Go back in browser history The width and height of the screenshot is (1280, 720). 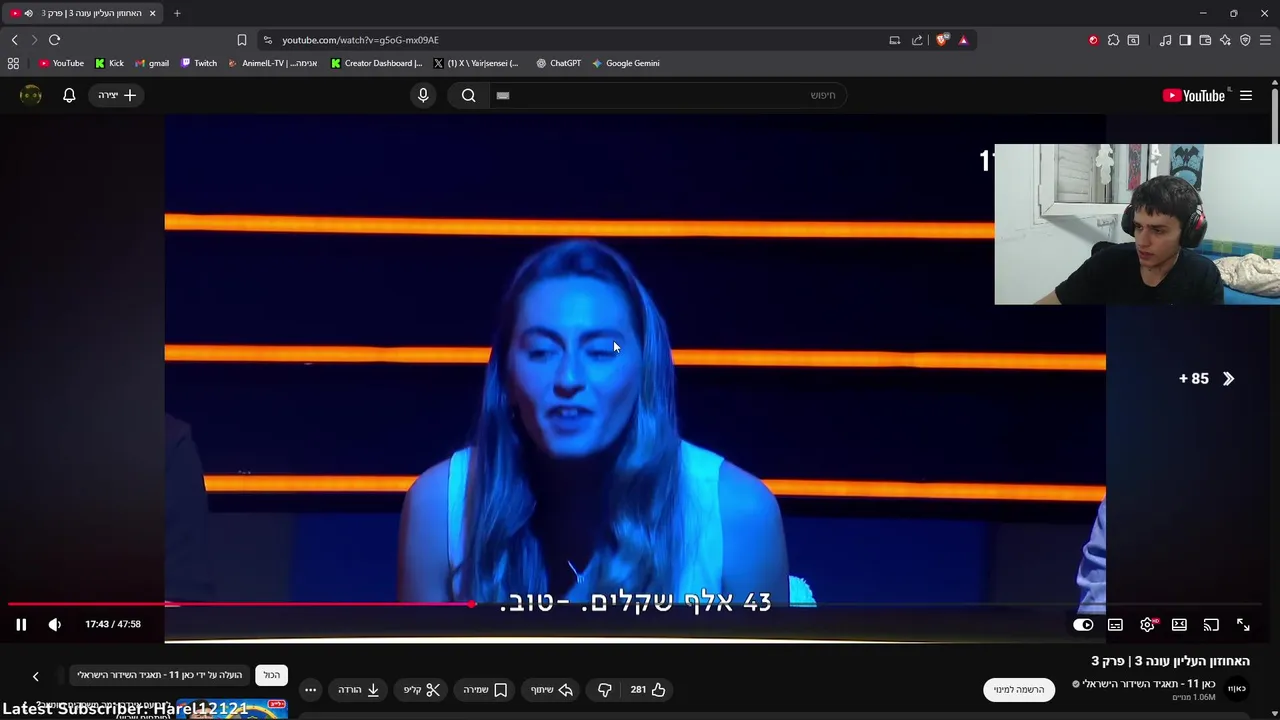coord(14,40)
